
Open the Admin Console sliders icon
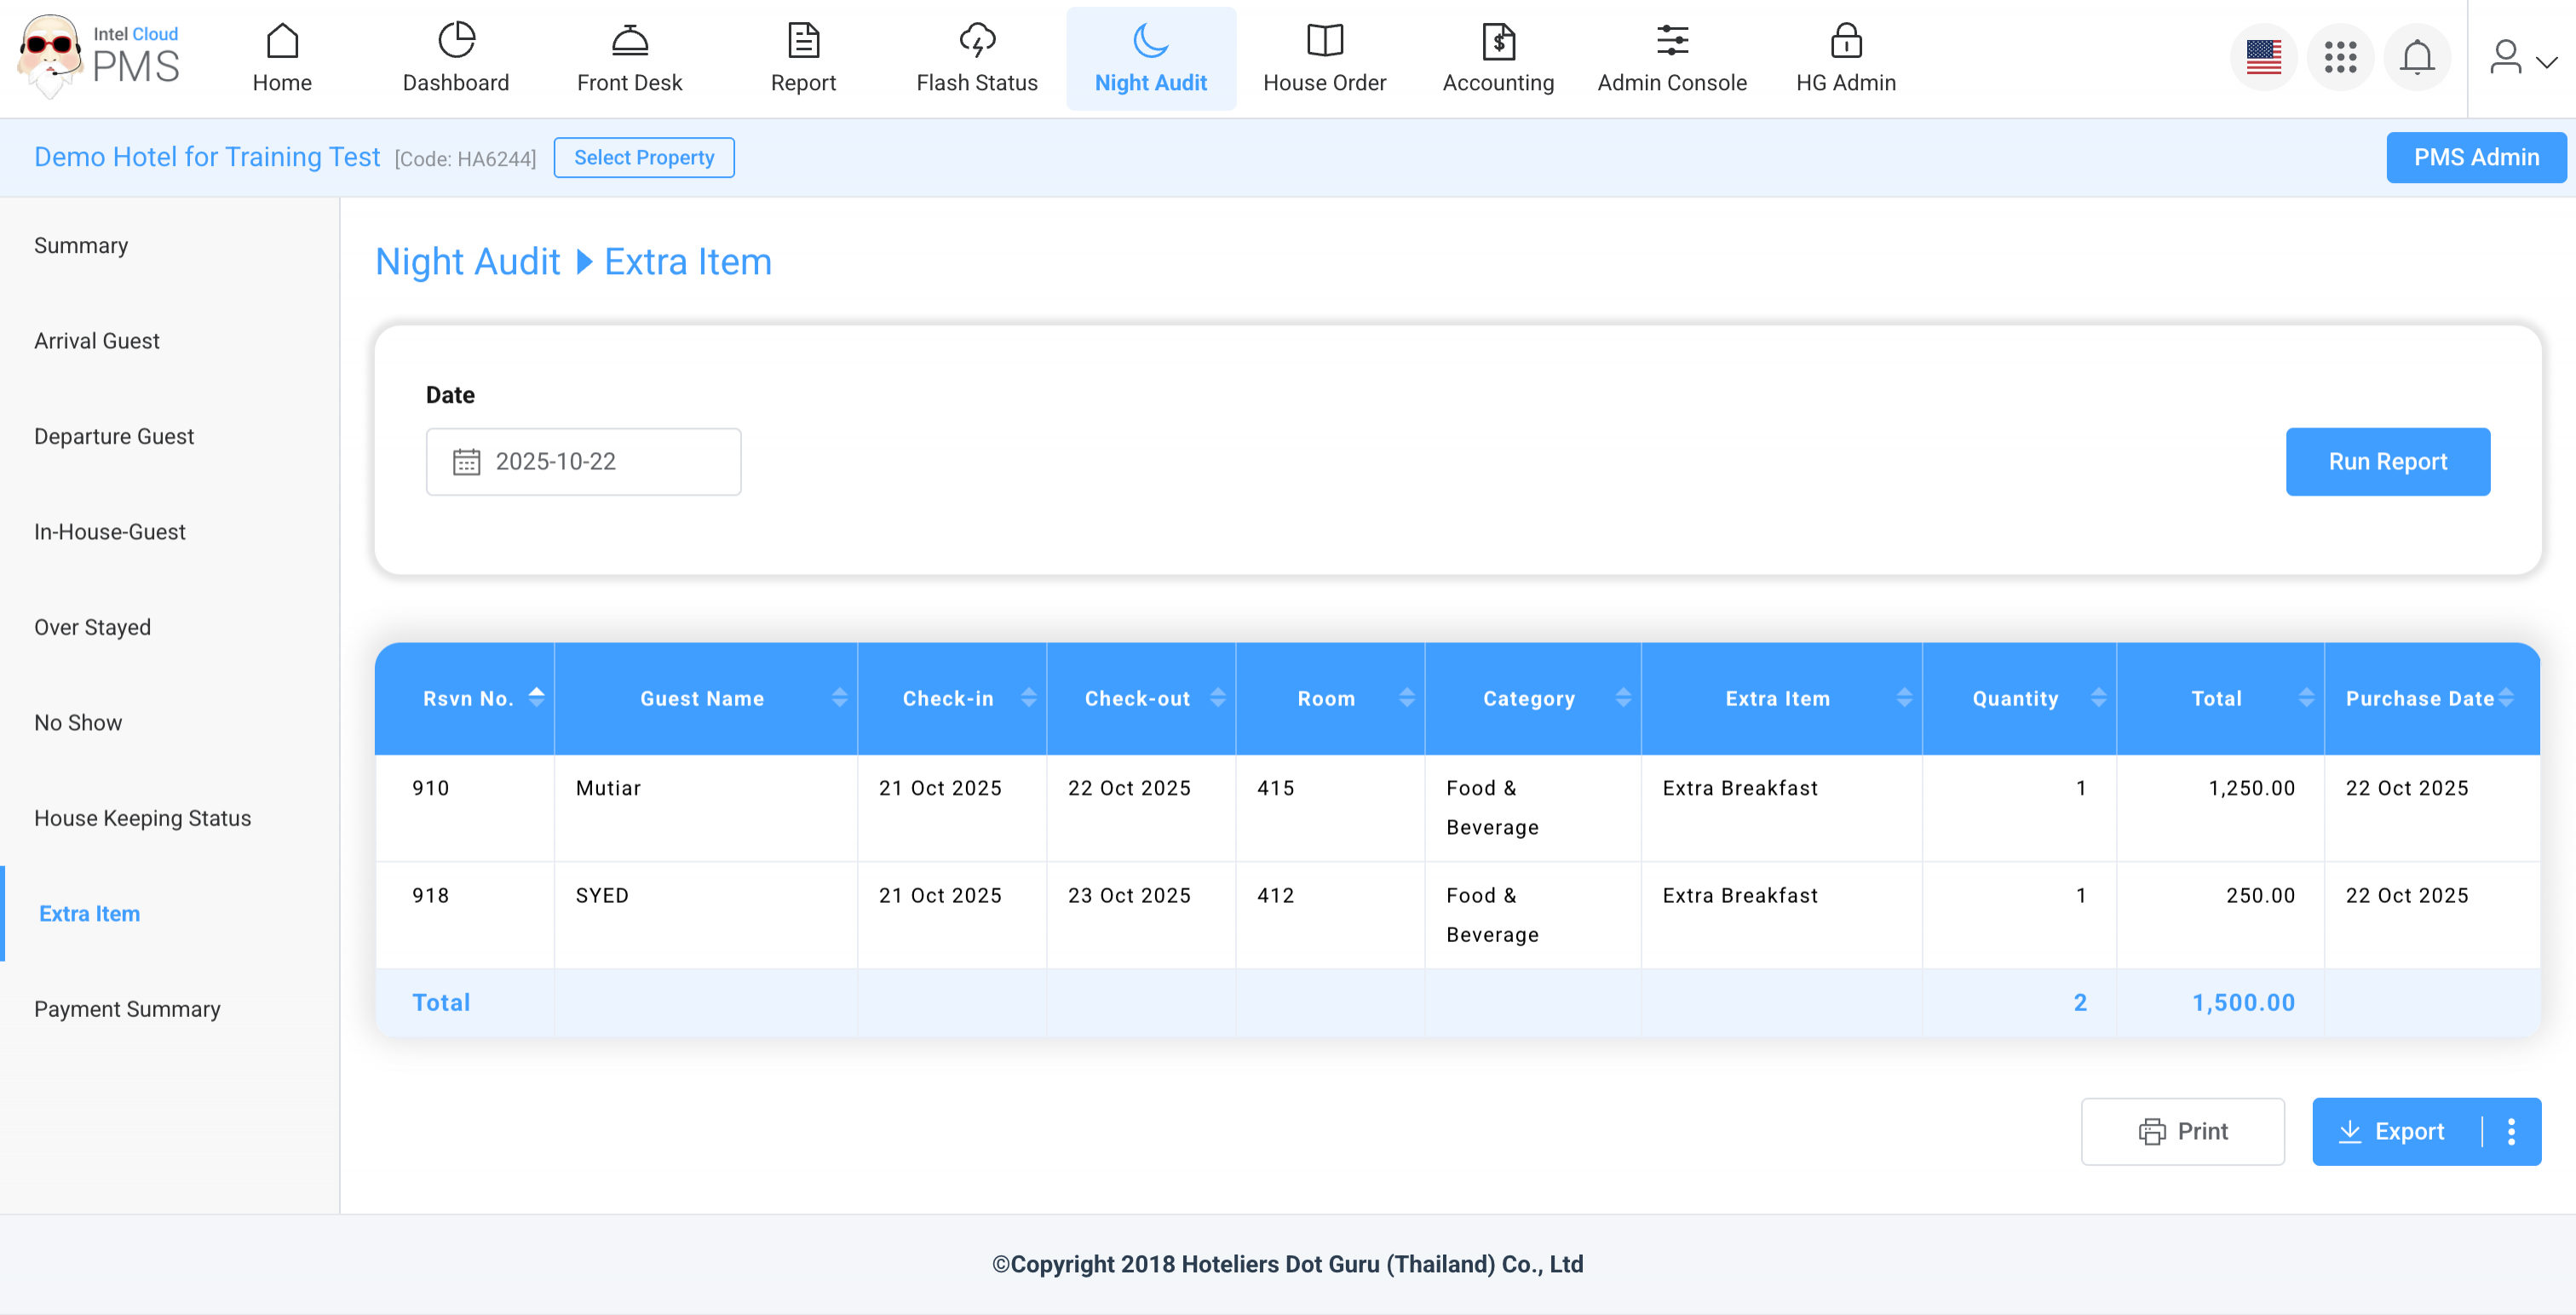pyautogui.click(x=1671, y=41)
